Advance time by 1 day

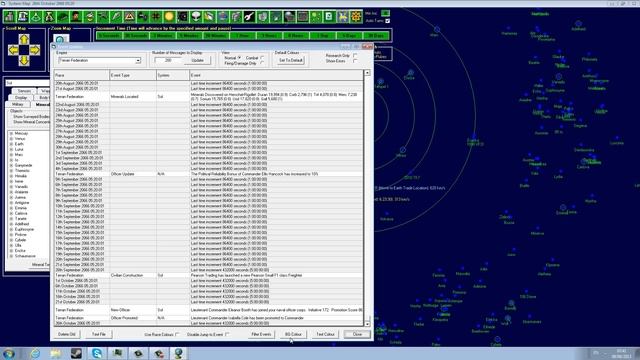(322, 36)
